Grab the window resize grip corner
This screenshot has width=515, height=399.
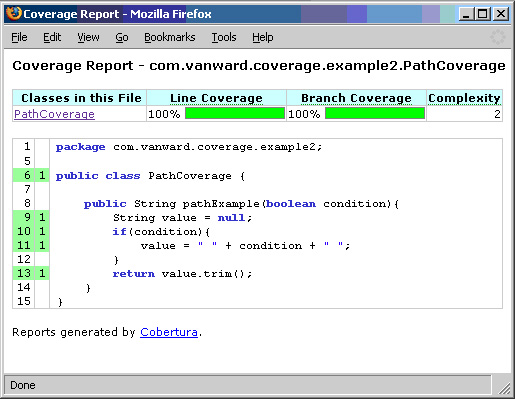504,387
